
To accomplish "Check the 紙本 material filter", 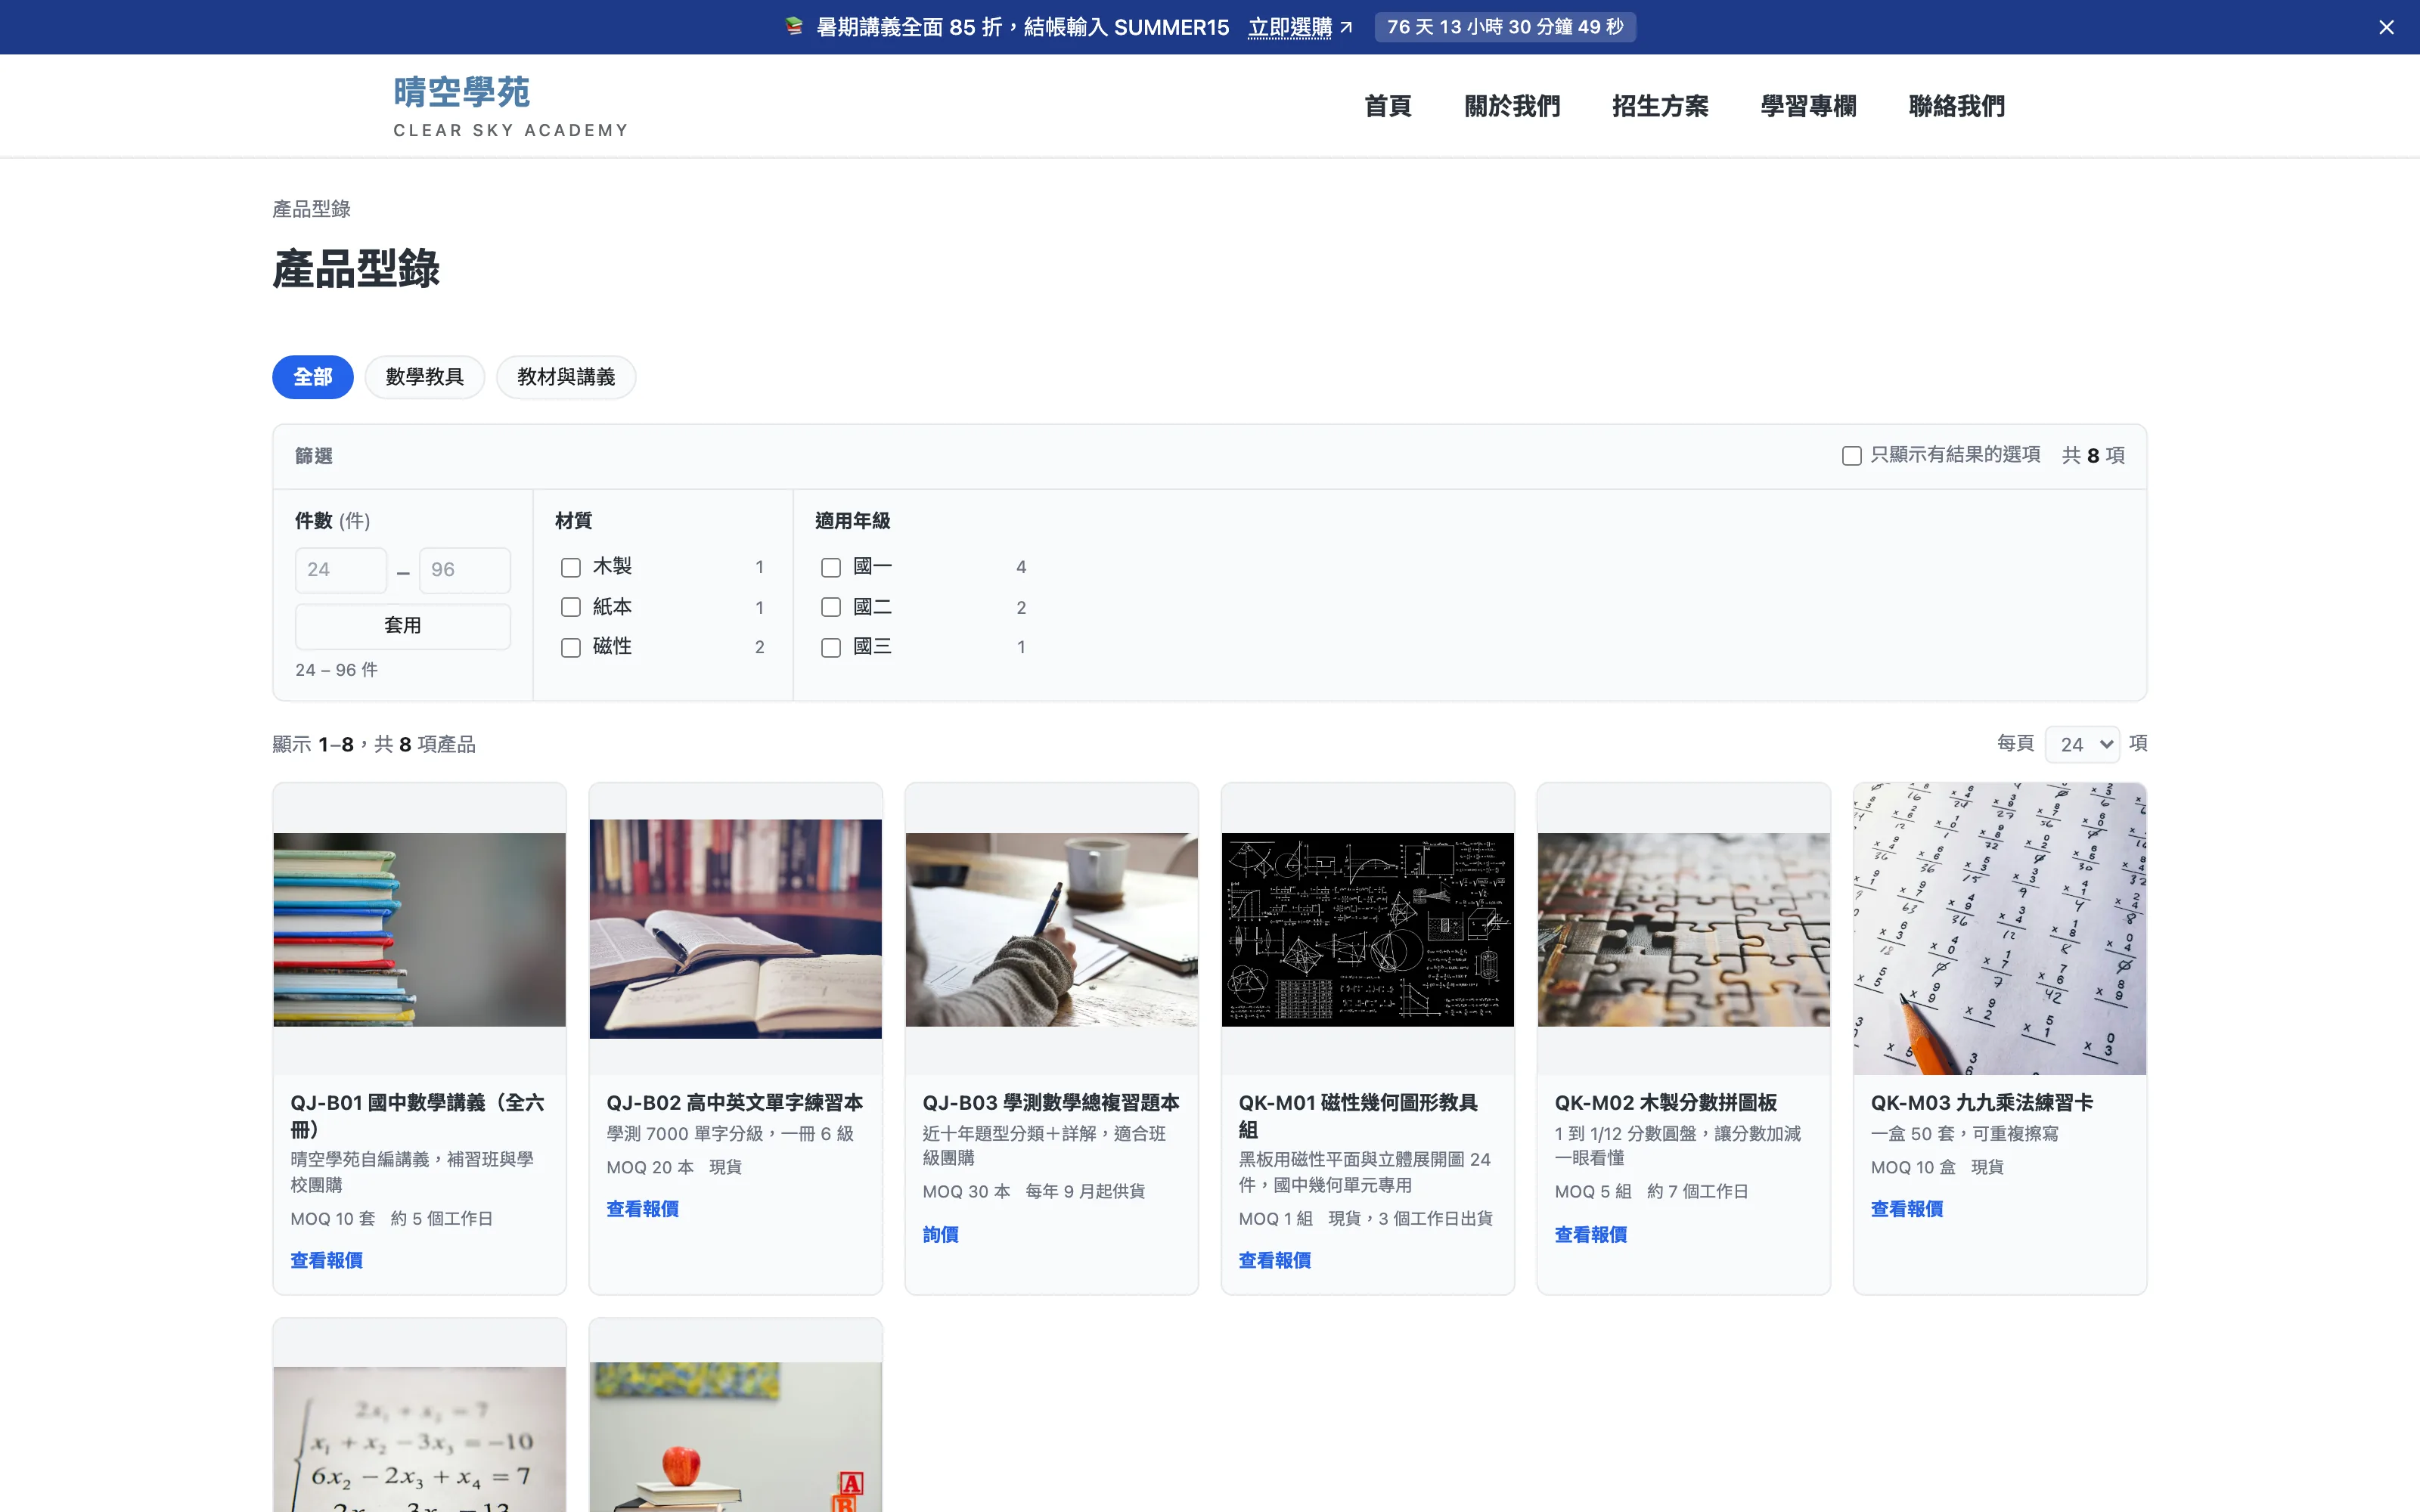I will (x=571, y=607).
